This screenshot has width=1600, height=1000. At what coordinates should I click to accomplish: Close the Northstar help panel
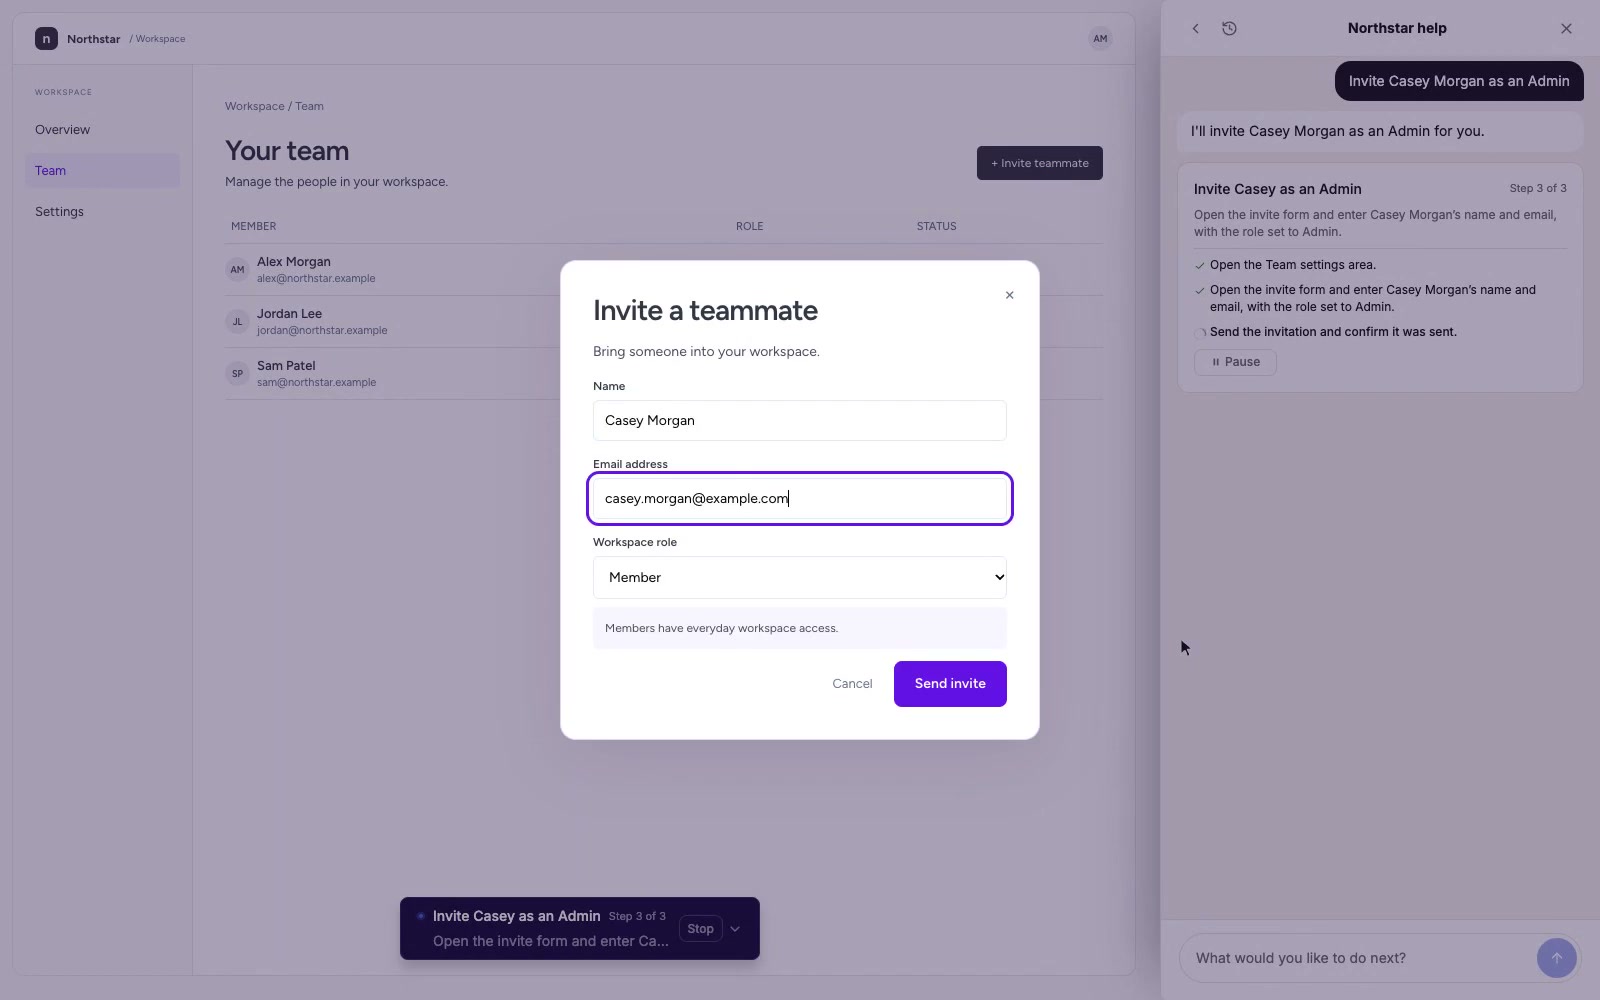pos(1566,28)
